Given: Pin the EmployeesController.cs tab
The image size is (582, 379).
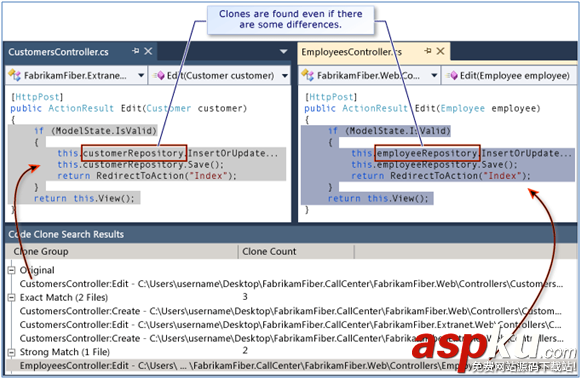Looking at the screenshot, I should (x=428, y=51).
